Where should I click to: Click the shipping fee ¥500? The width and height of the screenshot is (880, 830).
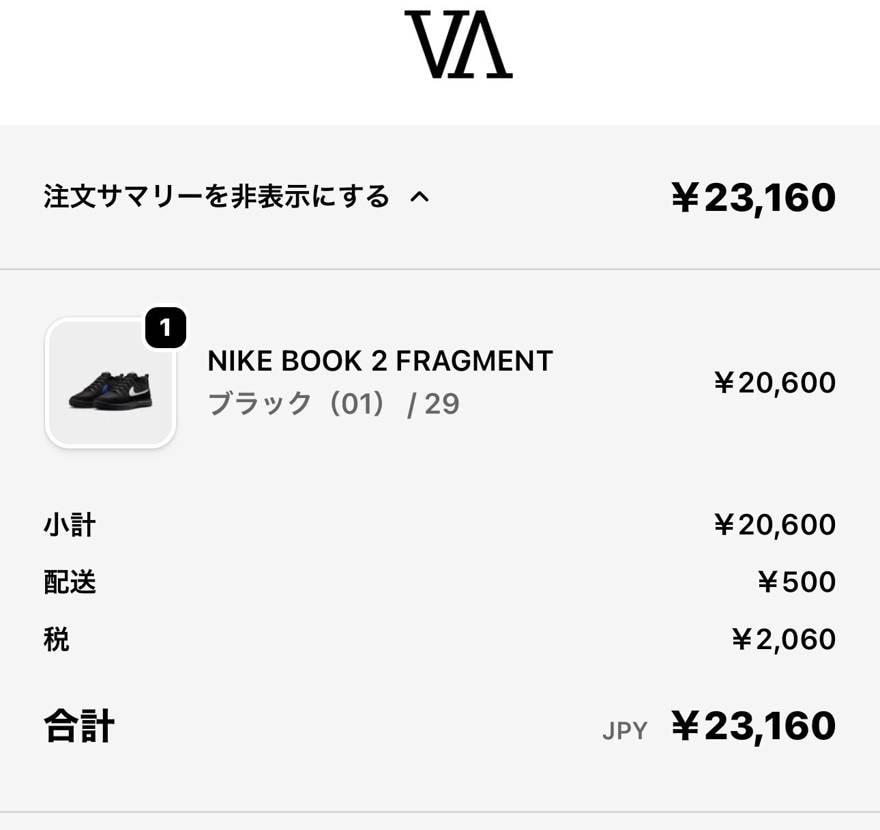tap(800, 582)
